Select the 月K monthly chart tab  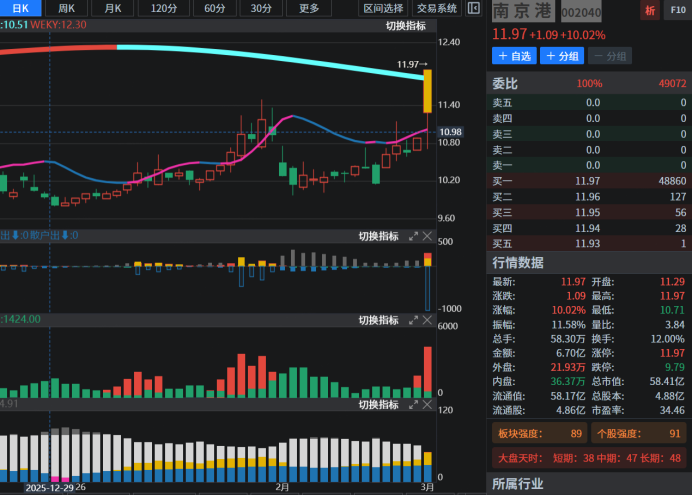point(113,9)
